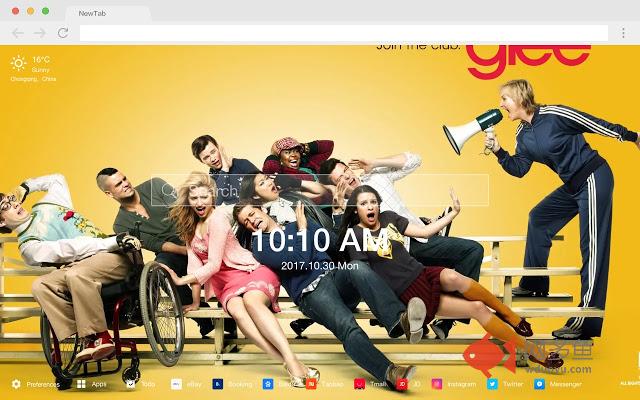Click the Twitter link text
Screen dimensions: 640x400
[513, 384]
